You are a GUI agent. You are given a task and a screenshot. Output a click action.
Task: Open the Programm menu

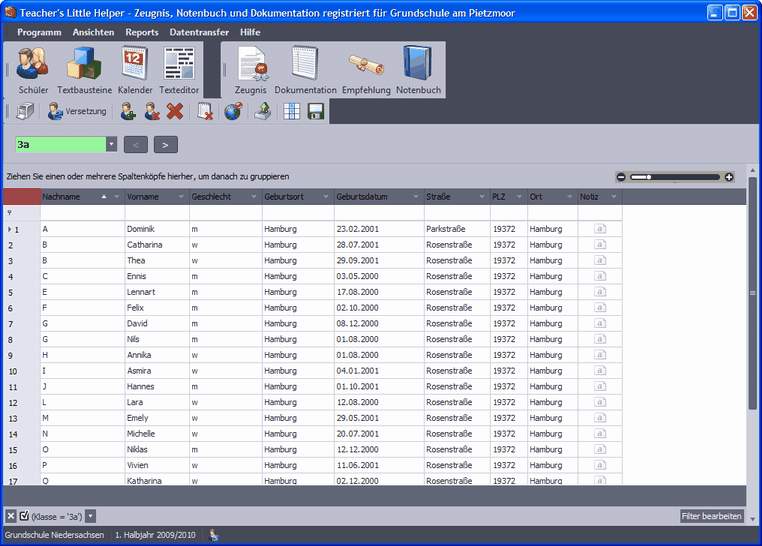[39, 32]
